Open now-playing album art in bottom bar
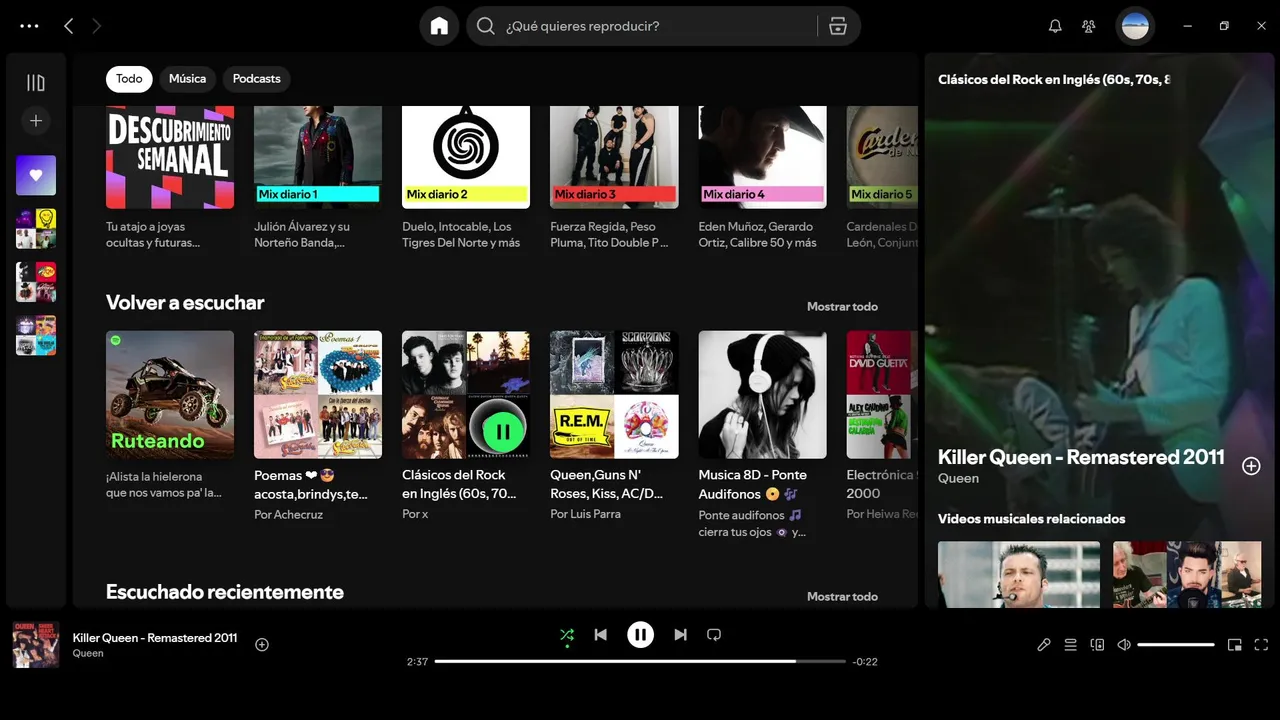Screen dimensions: 1280x720 pyautogui.click(x=36, y=645)
